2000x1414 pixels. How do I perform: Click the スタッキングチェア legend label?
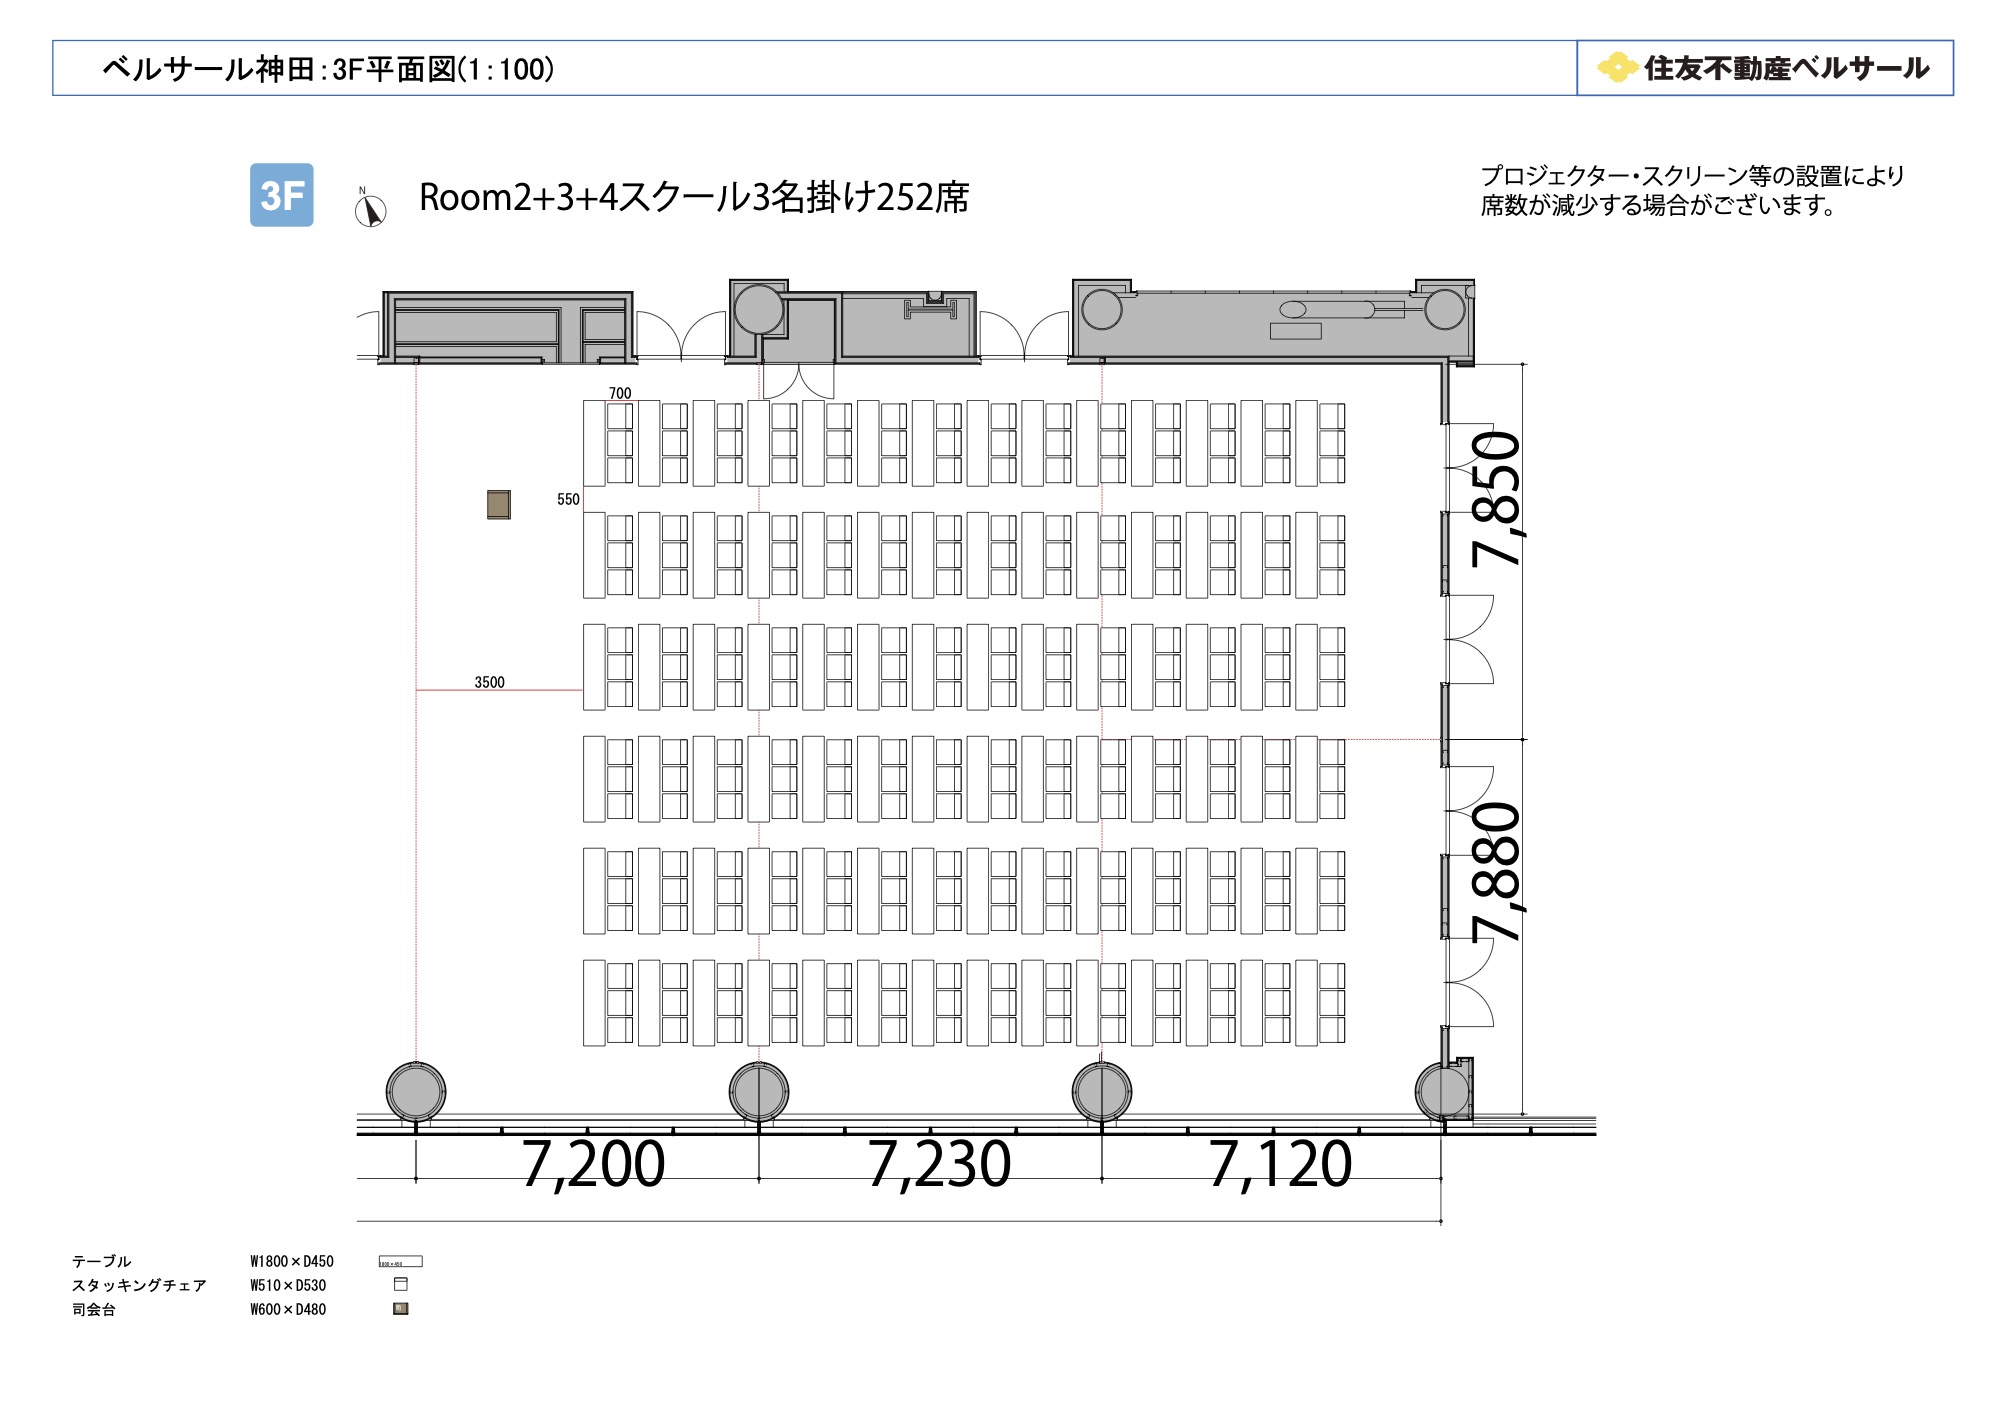(139, 1285)
